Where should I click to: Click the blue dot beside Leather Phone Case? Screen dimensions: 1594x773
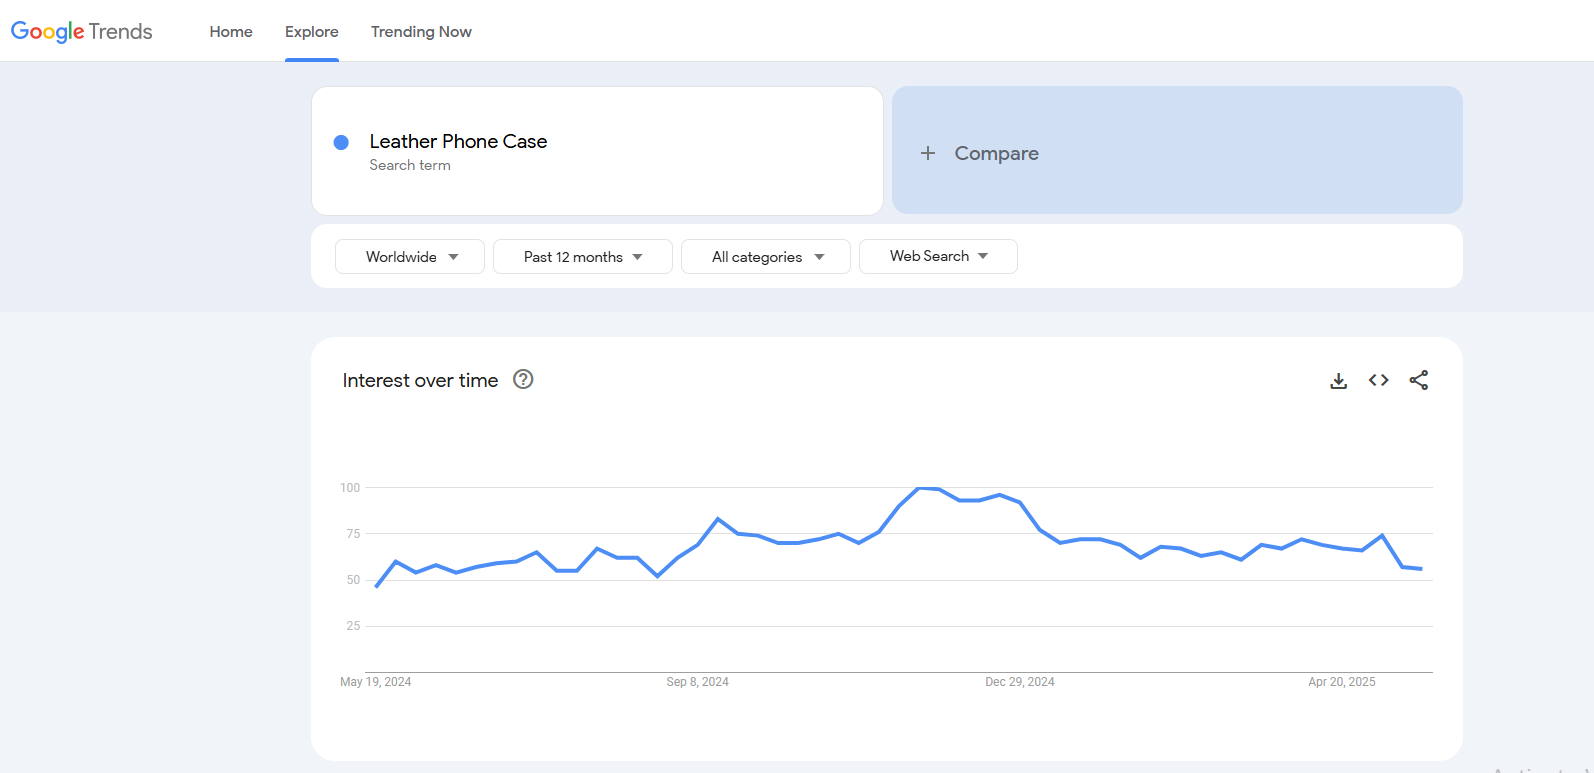pyautogui.click(x=341, y=142)
